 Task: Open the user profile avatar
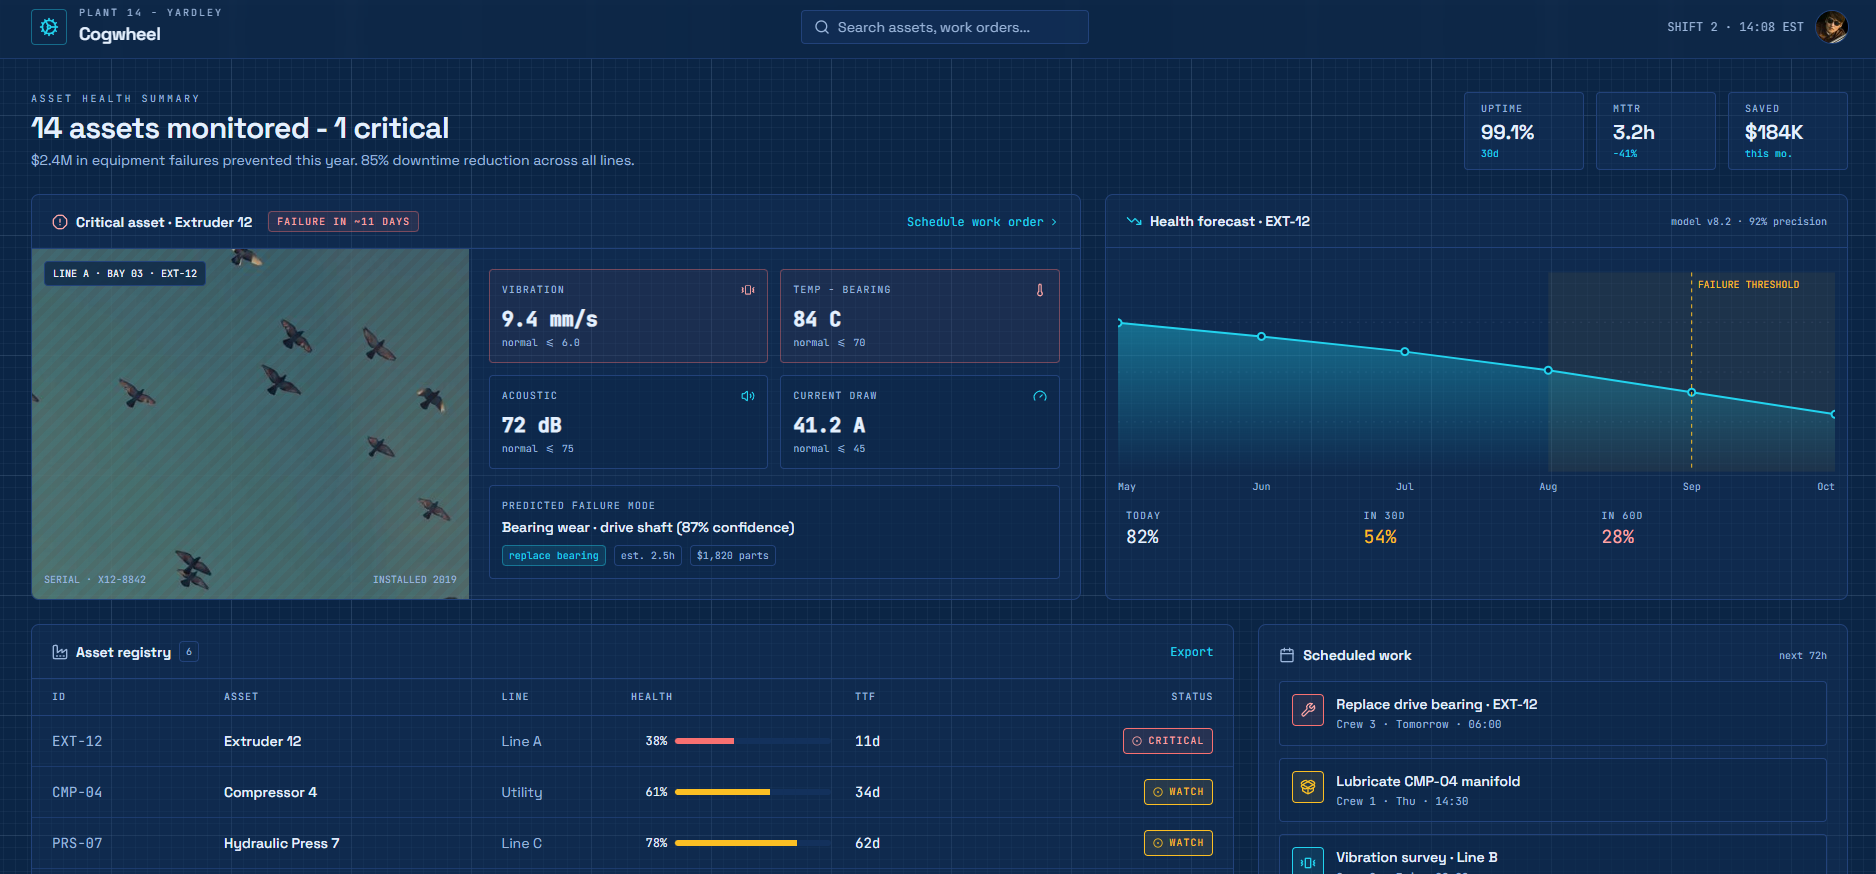coord(1831,27)
